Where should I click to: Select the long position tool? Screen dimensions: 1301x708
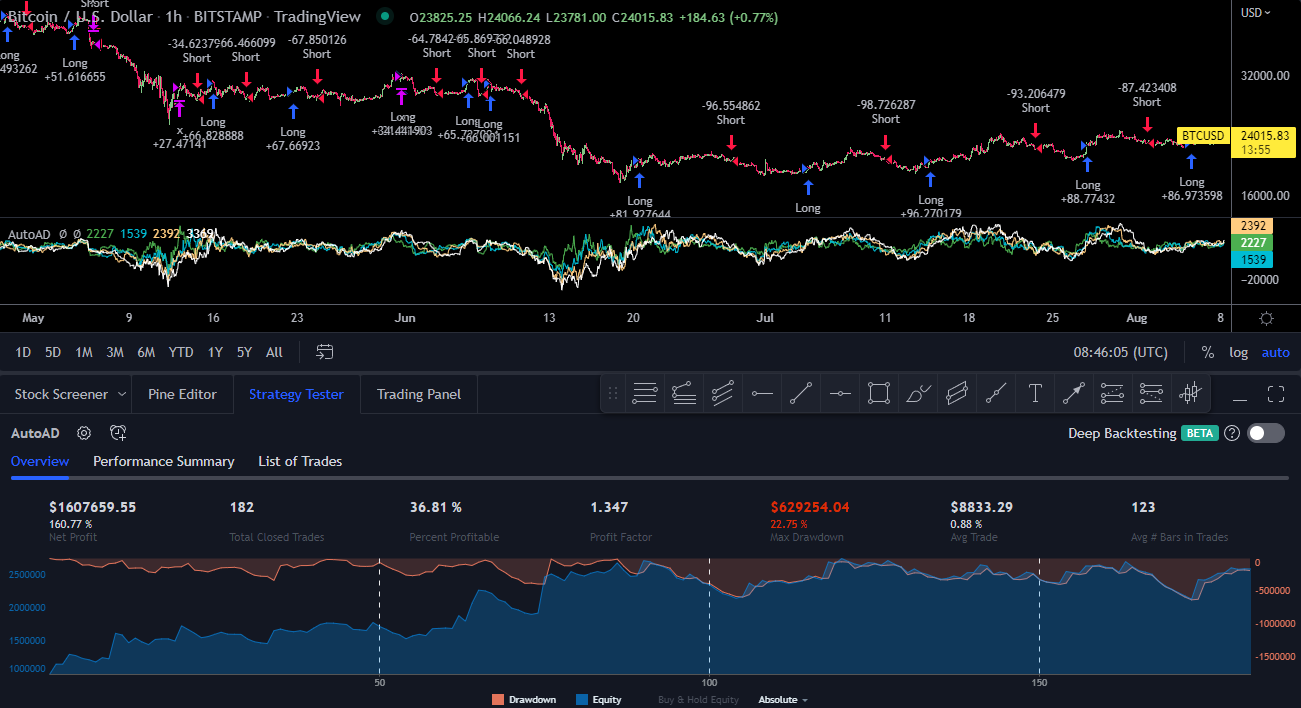point(1112,394)
